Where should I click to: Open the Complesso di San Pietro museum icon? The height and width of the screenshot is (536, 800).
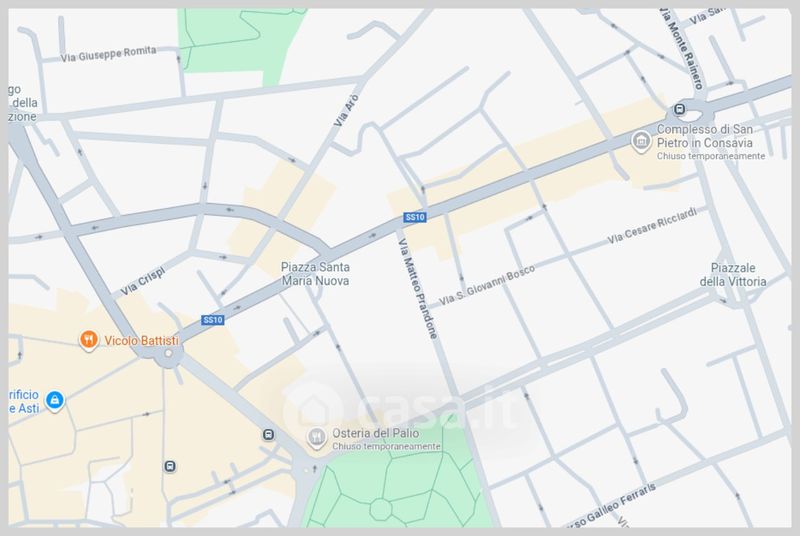coord(640,143)
